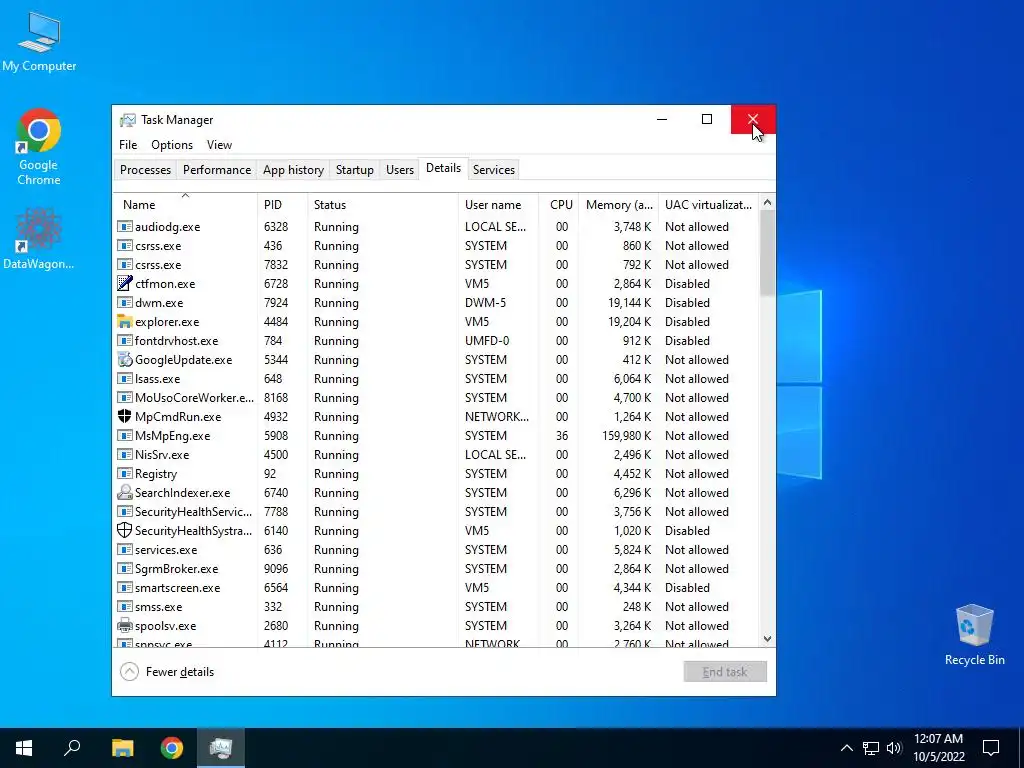Click the Task Manager taskbar button
Image resolution: width=1024 pixels, height=768 pixels.
pyautogui.click(x=221, y=748)
